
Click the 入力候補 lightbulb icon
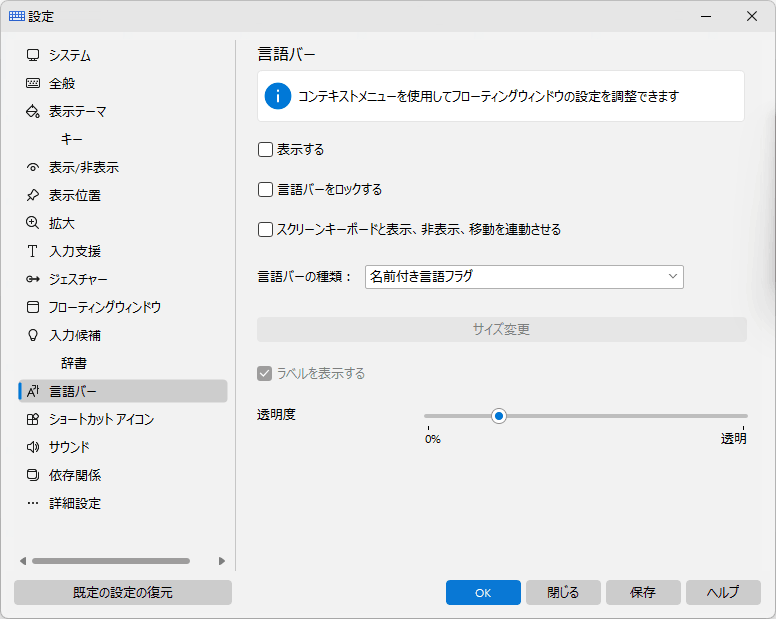33,335
